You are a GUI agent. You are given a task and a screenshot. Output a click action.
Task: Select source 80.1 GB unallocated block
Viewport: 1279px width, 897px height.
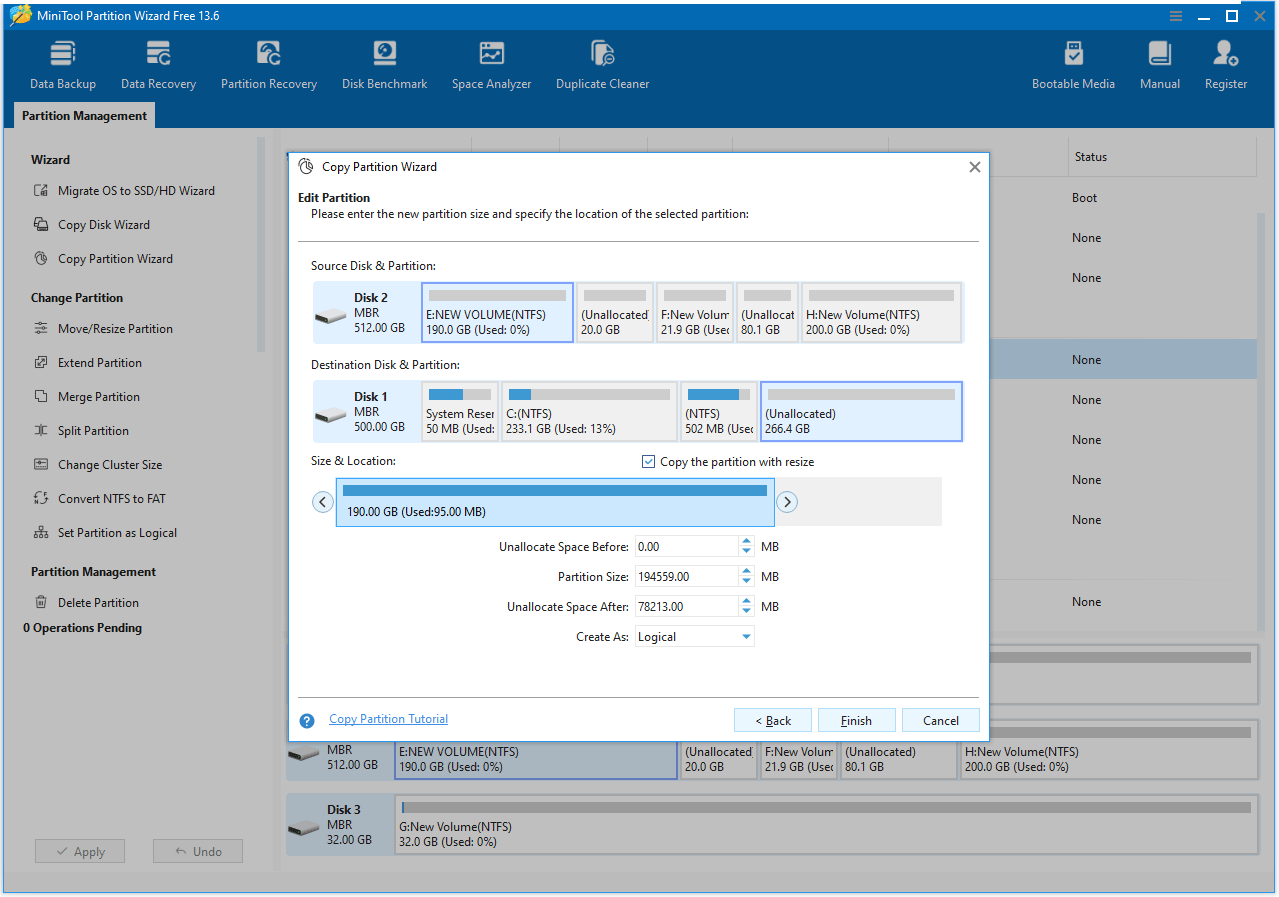coord(768,313)
